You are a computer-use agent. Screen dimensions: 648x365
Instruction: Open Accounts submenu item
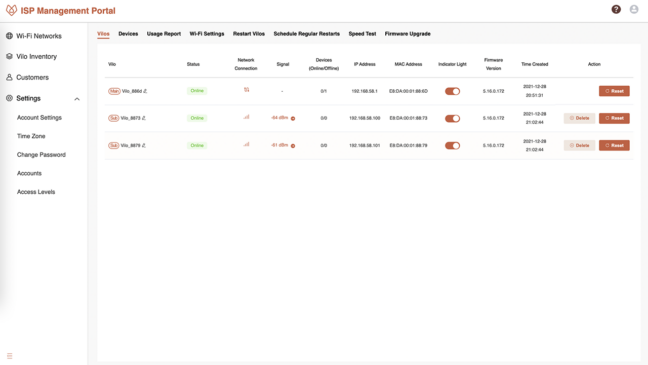point(29,173)
